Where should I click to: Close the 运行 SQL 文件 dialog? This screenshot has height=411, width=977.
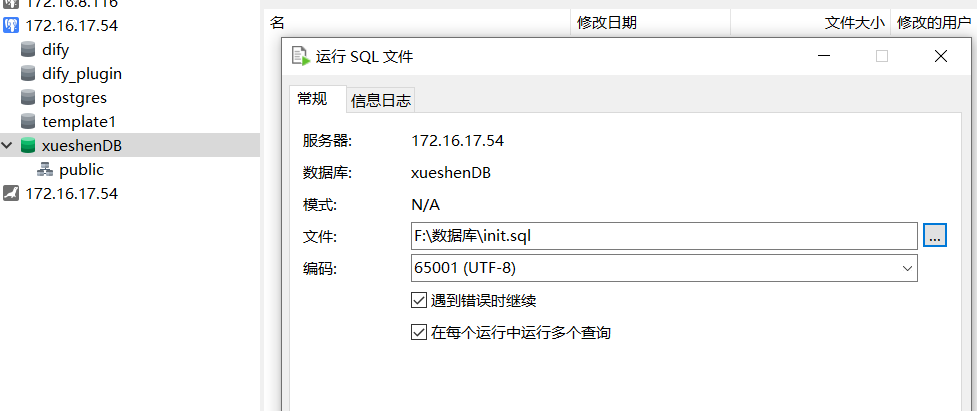point(940,57)
